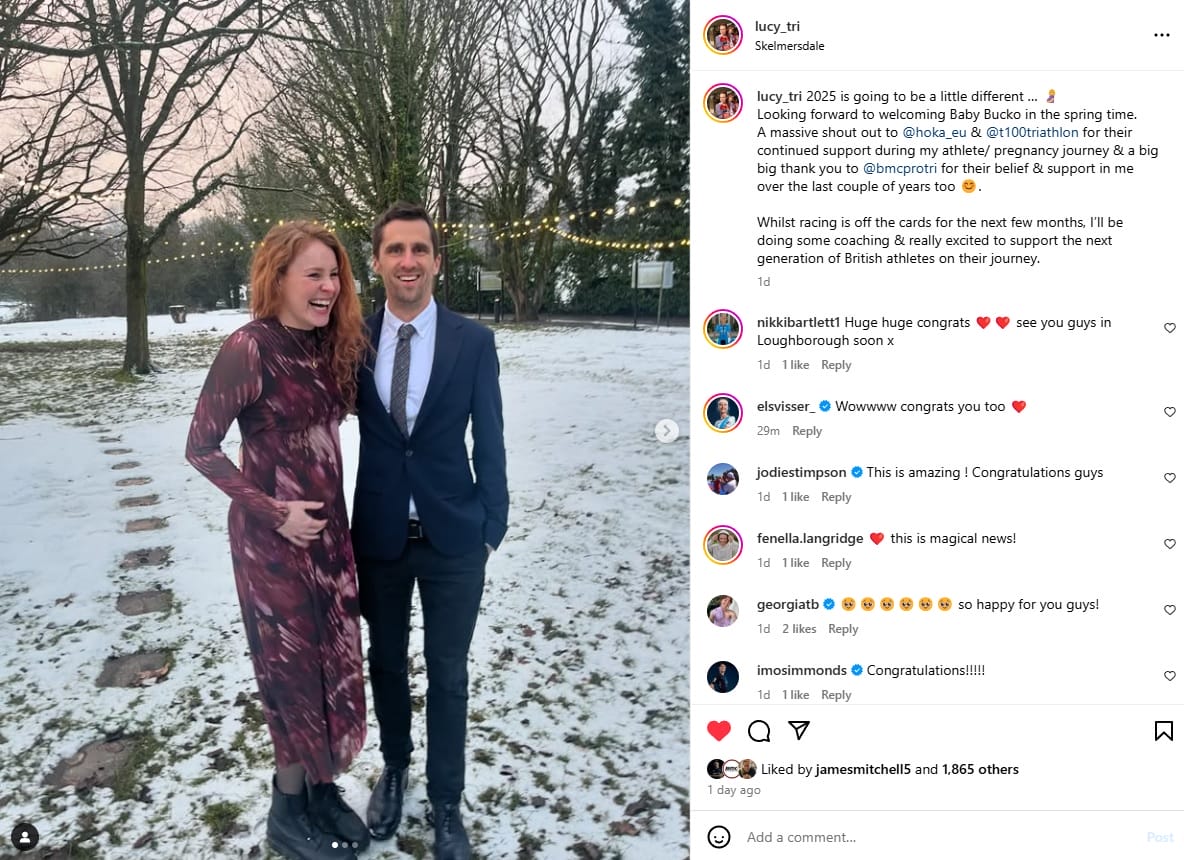Open emoji picker in comment box
The width and height of the screenshot is (1184, 860).
click(x=718, y=837)
